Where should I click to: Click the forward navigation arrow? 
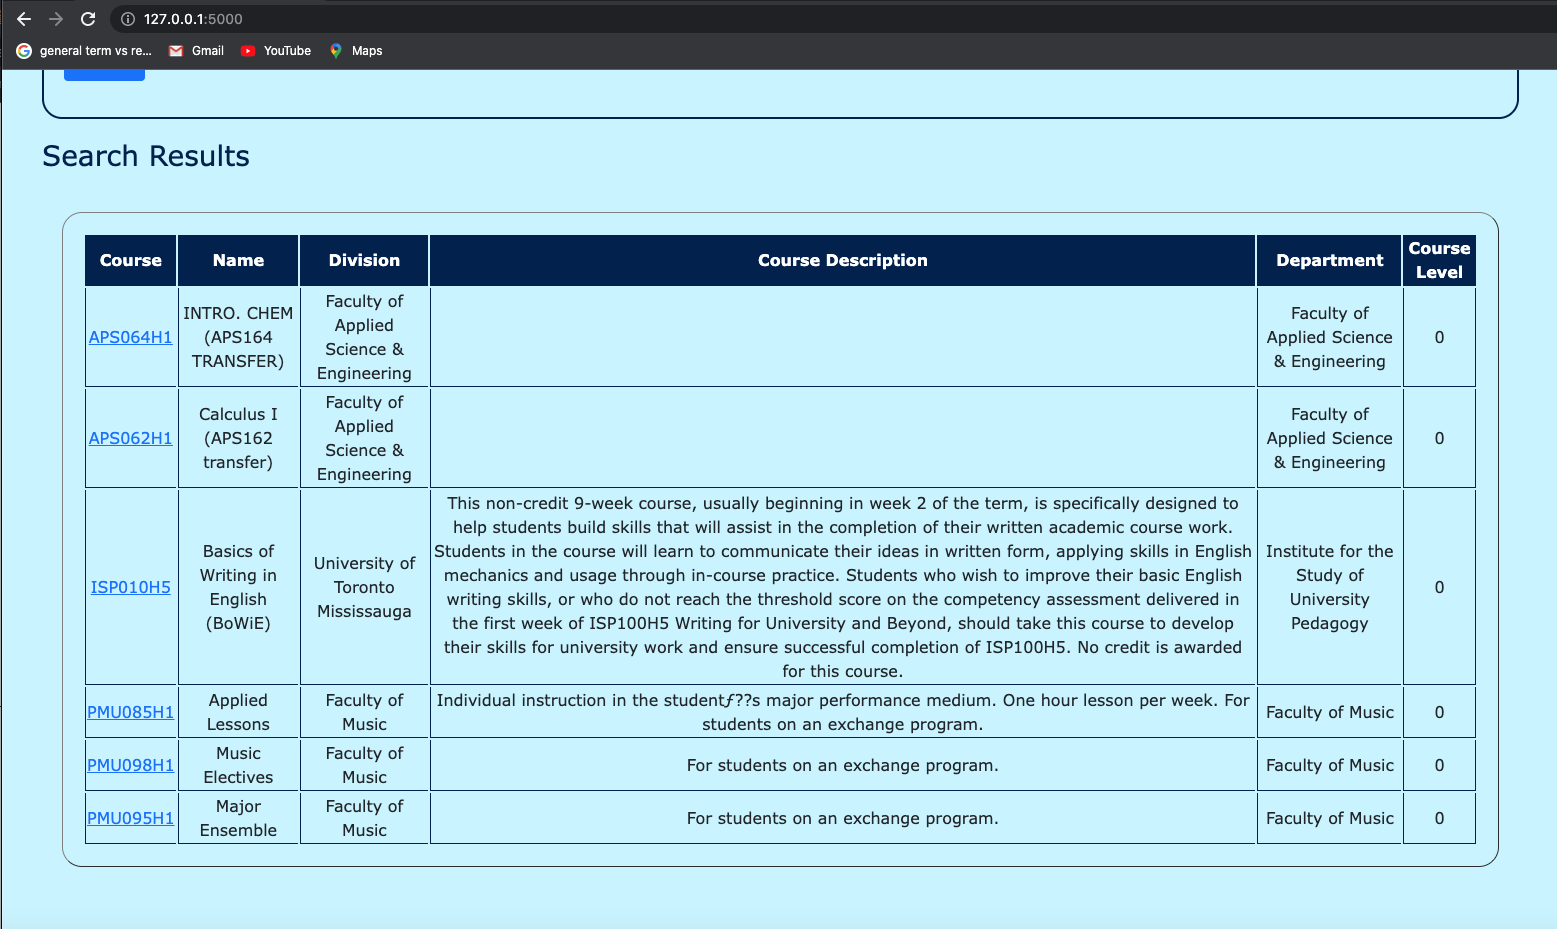[x=55, y=17]
